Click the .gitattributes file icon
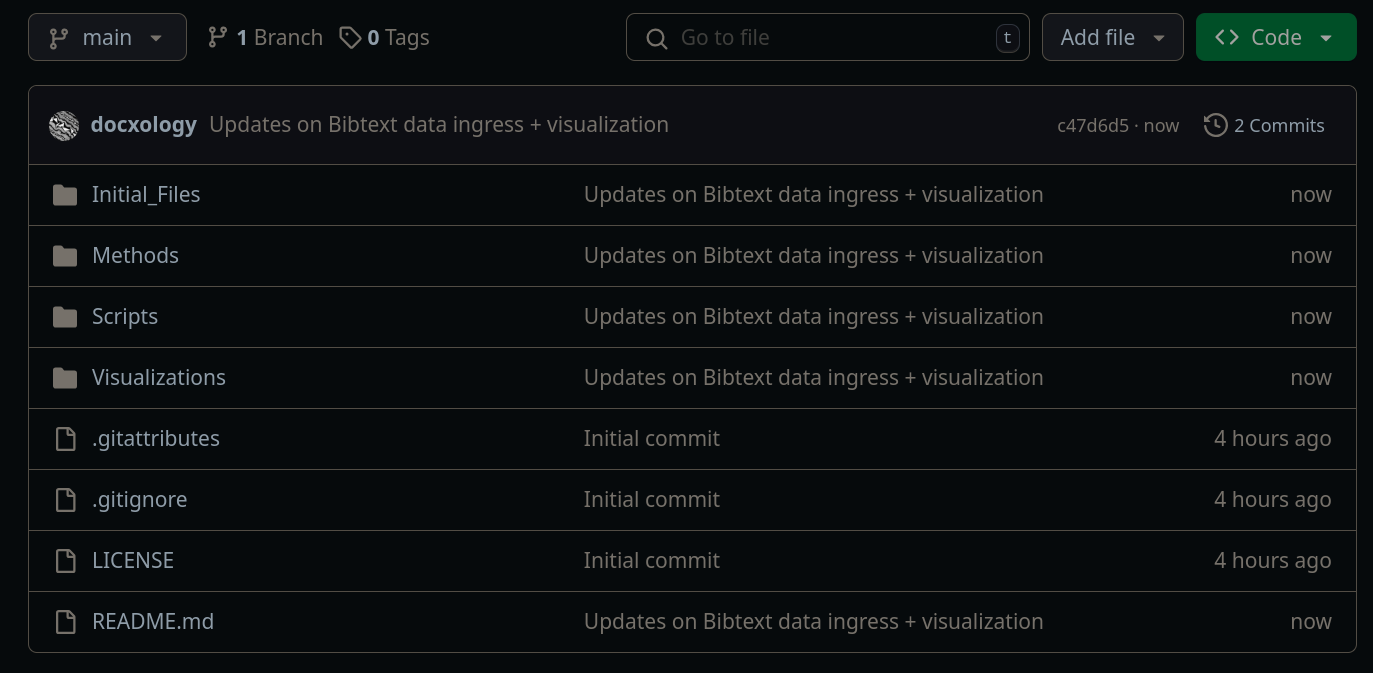 (x=65, y=439)
